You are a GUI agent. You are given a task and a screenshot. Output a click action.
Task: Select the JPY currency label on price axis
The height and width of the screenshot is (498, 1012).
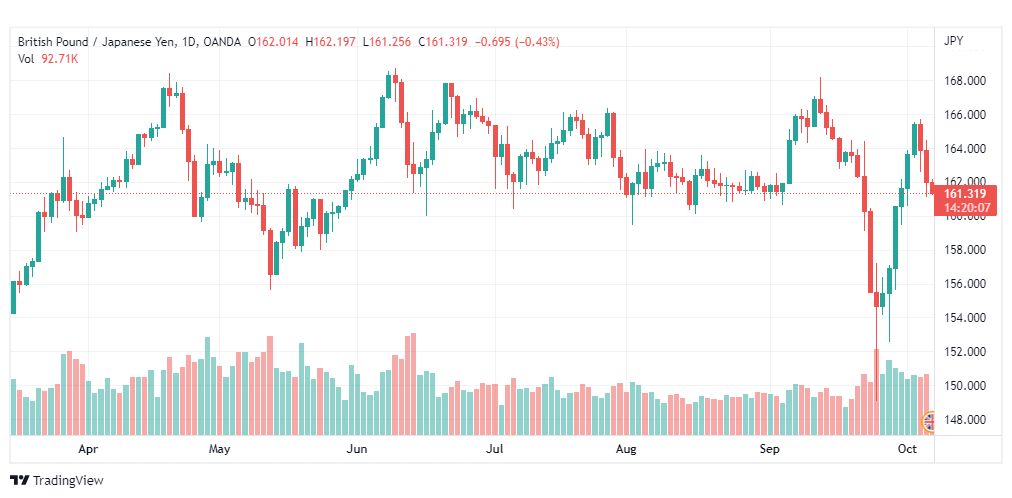(x=953, y=41)
